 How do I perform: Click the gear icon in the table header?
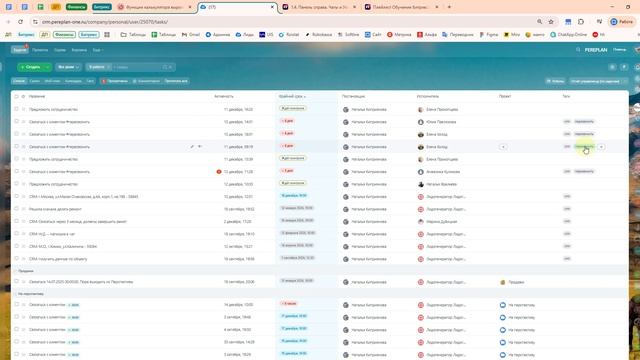click(23, 96)
